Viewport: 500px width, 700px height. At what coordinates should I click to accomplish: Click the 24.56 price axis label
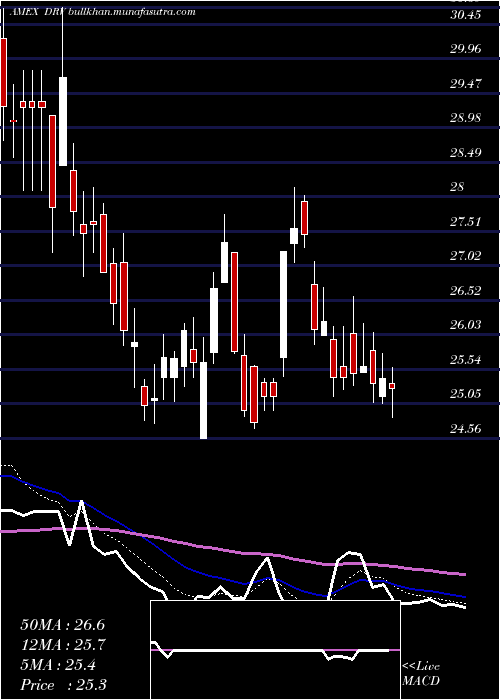466,429
